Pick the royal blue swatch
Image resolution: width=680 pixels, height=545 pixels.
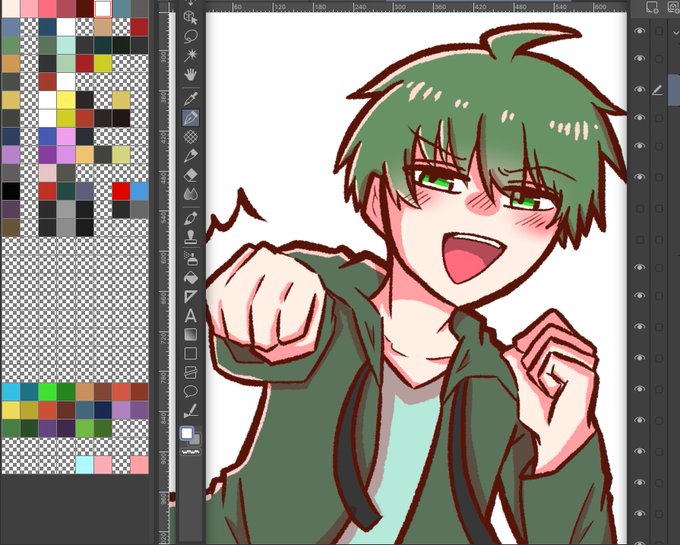coord(47,137)
